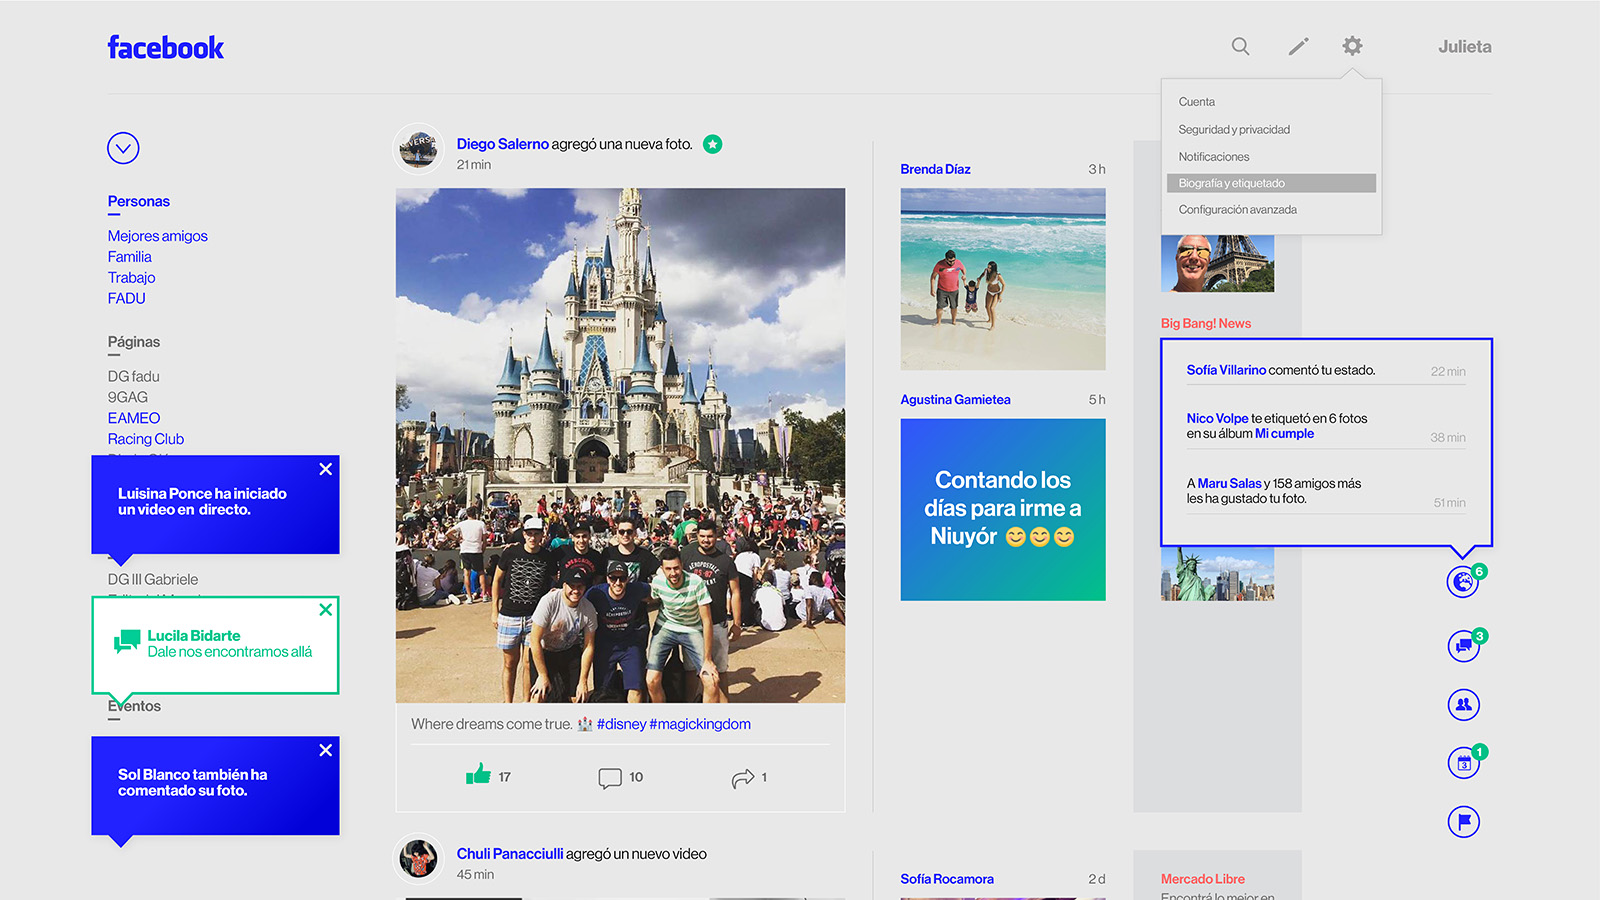Open globe notifications icon with badge 6

pyautogui.click(x=1463, y=581)
